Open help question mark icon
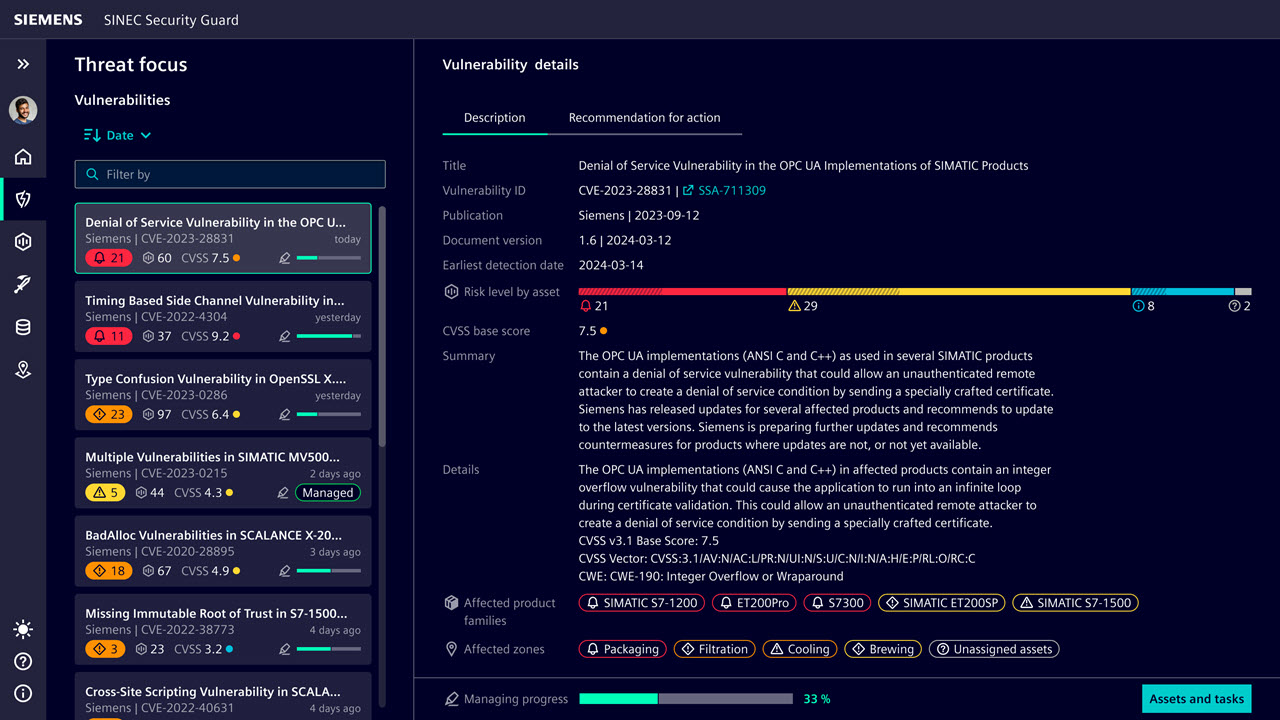Screen dimensions: 1280x720 click(x=23, y=661)
